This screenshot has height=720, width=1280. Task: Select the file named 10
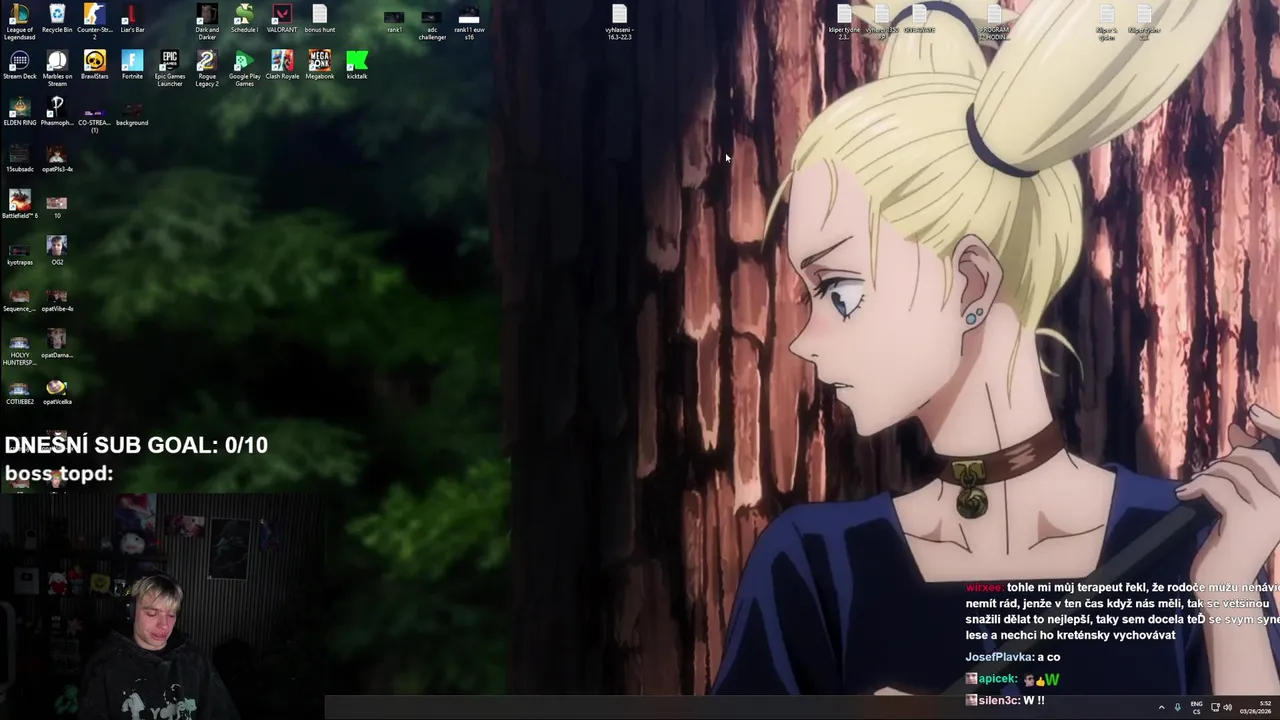[57, 207]
